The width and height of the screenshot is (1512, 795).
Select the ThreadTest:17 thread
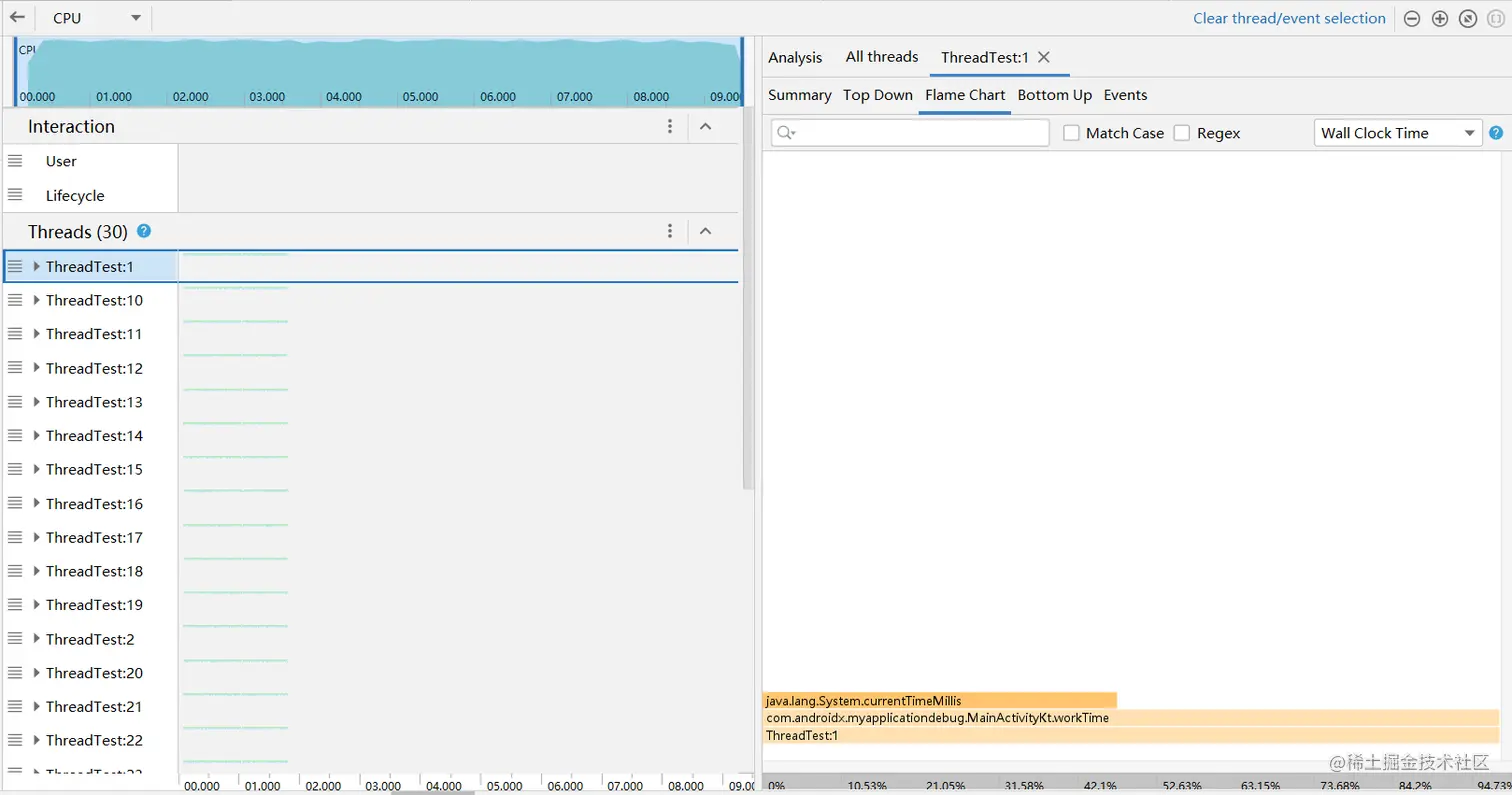pos(94,537)
